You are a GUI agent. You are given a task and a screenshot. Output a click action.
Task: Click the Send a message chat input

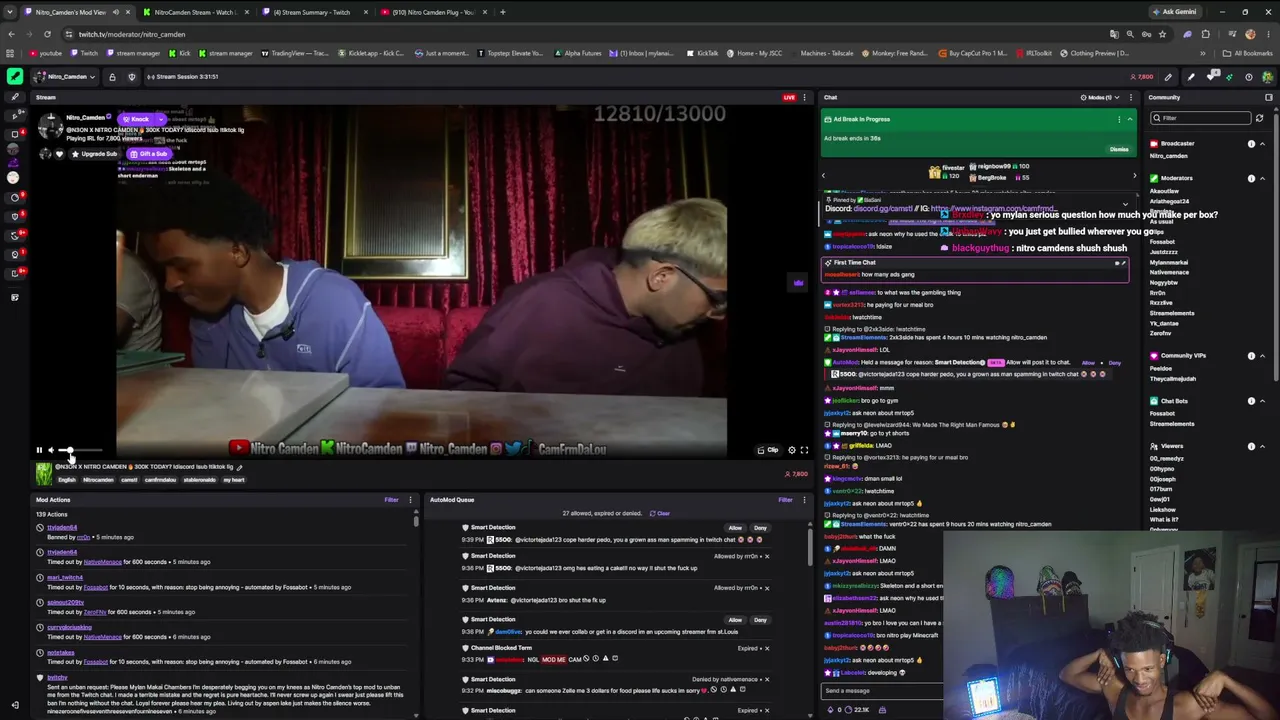[882, 691]
